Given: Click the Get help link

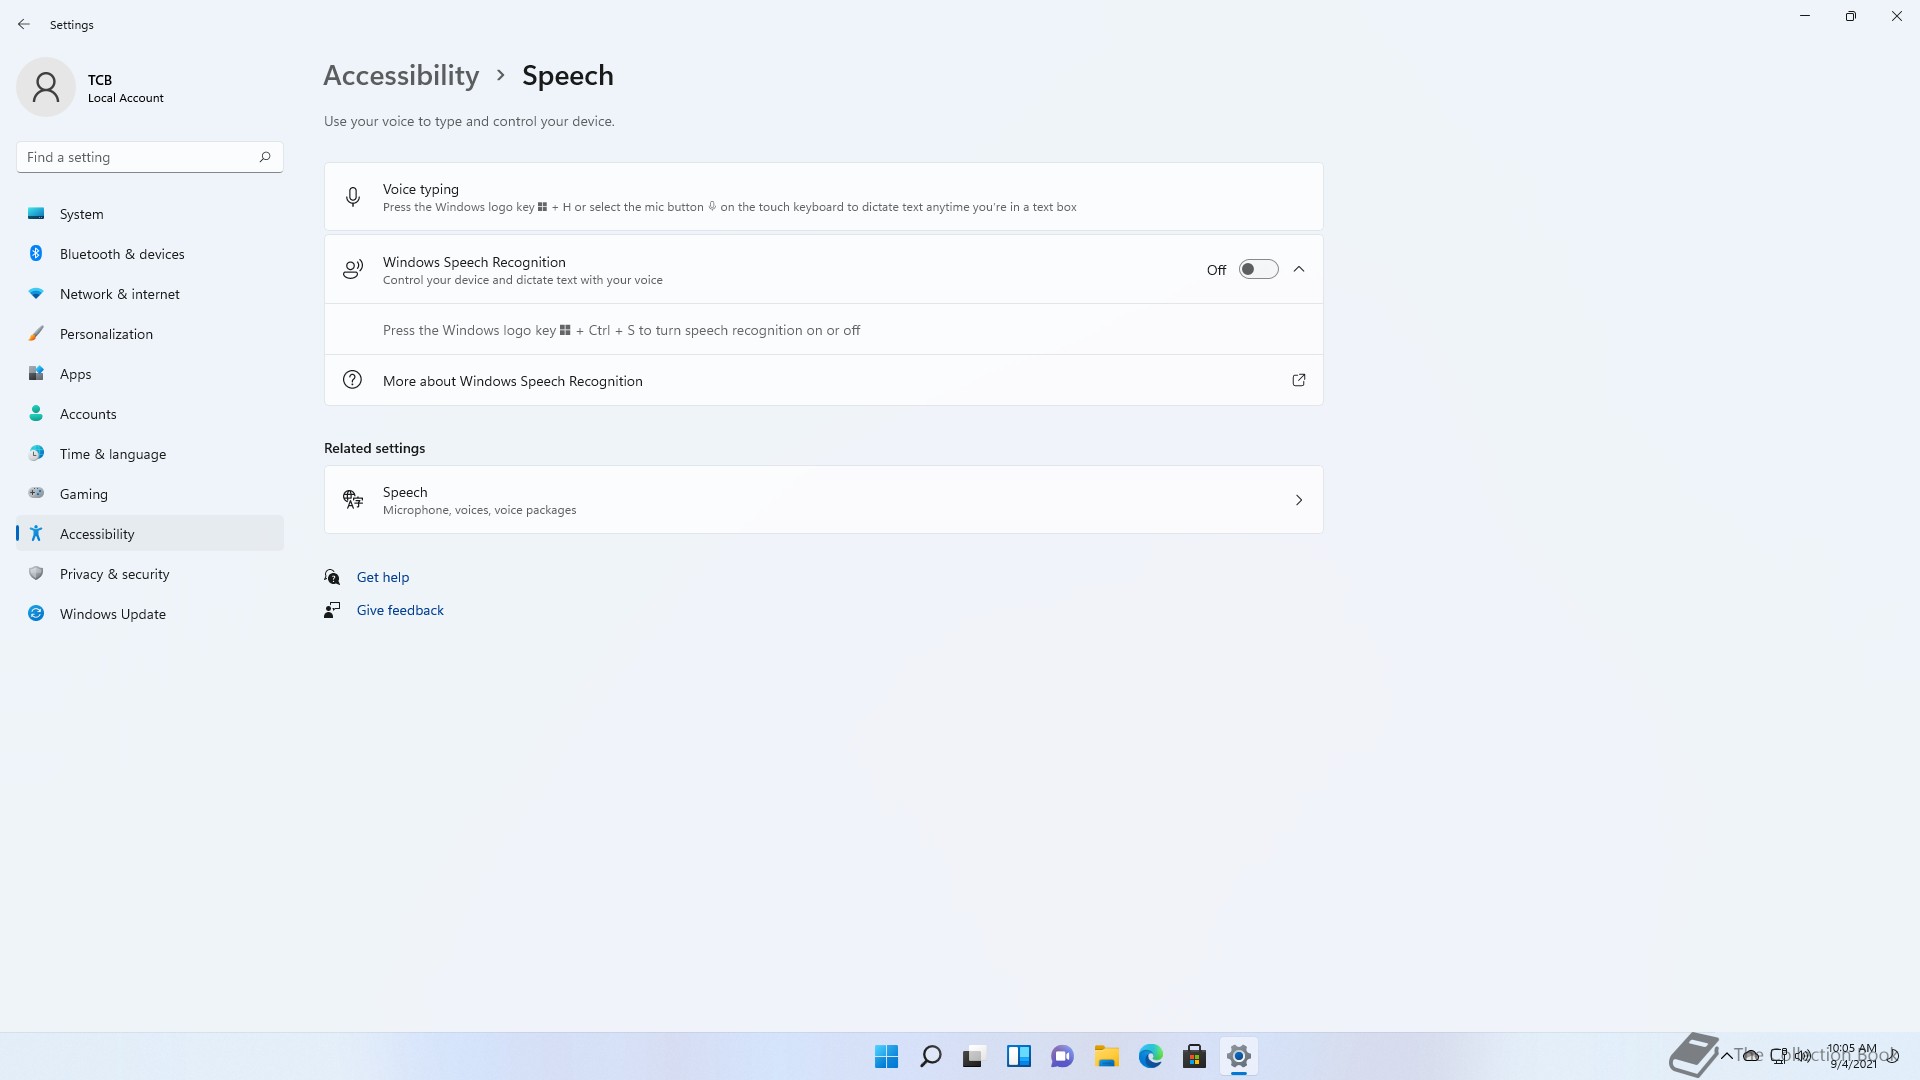Looking at the screenshot, I should click(383, 577).
